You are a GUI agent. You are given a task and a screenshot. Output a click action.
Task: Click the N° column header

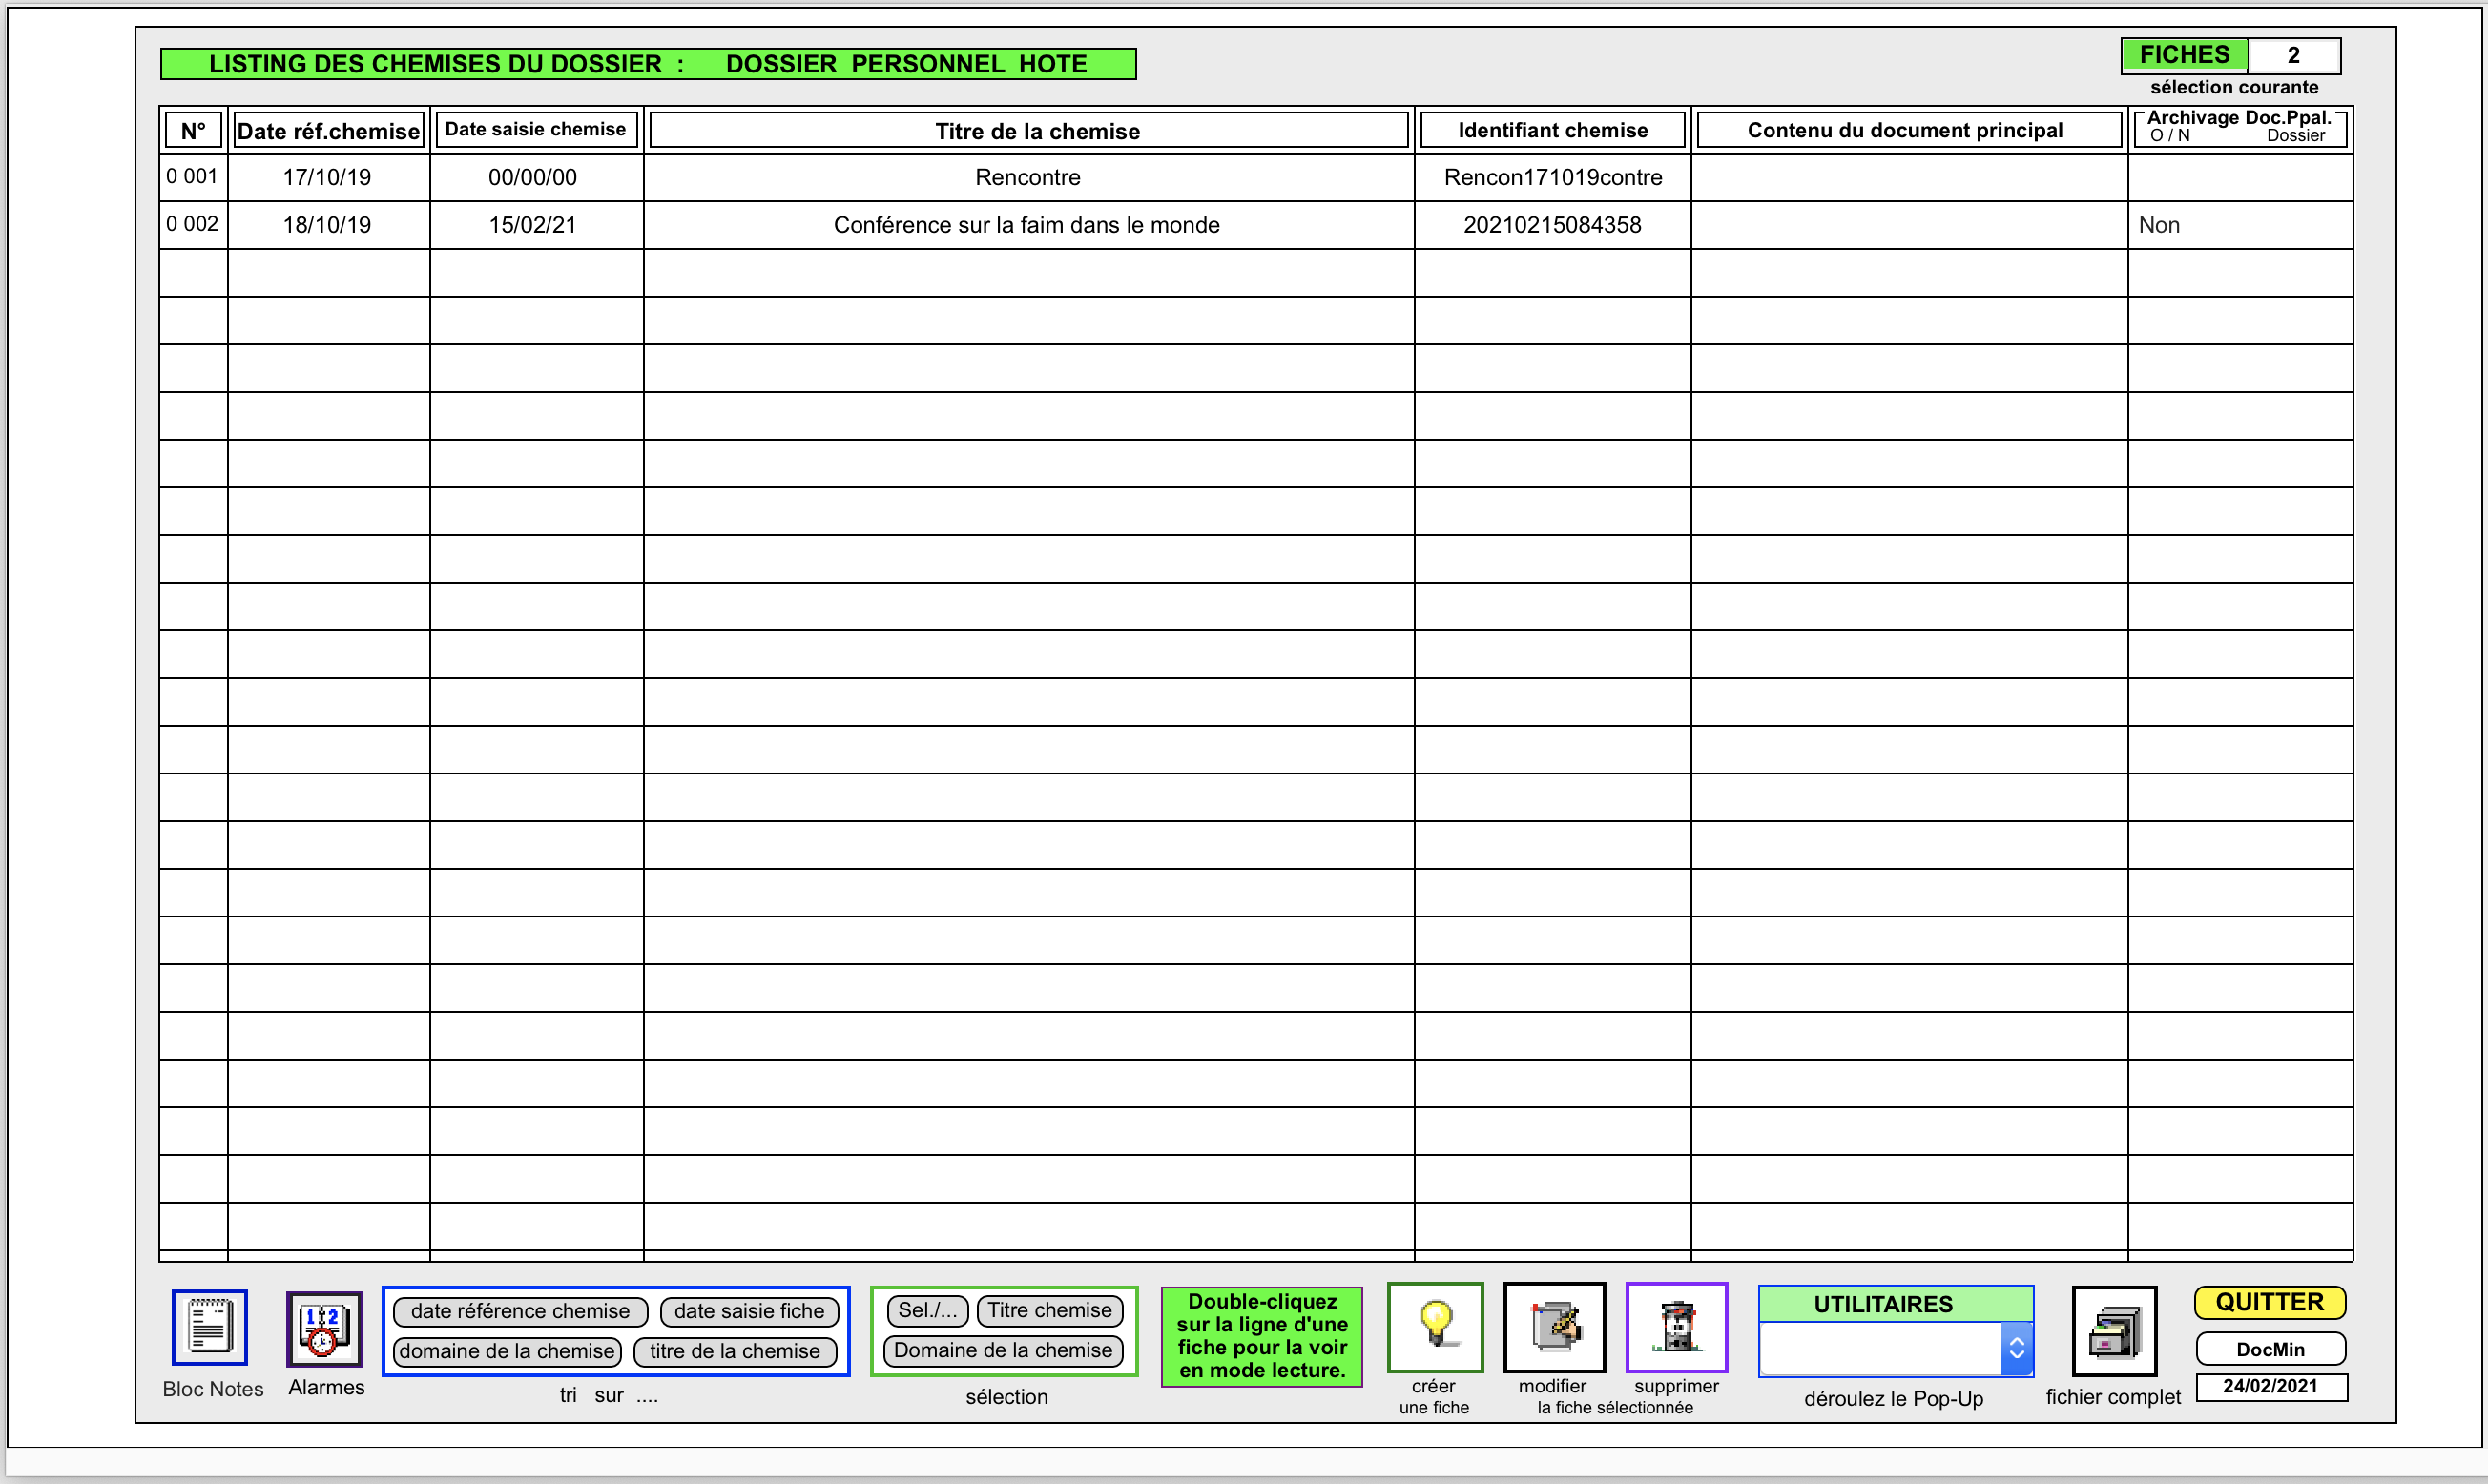click(194, 130)
